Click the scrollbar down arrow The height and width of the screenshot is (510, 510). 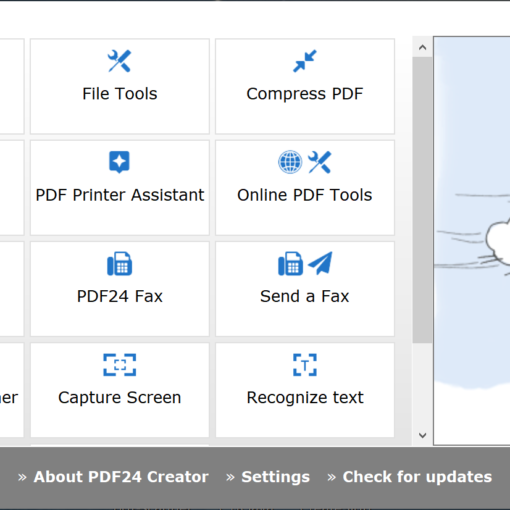tap(422, 435)
